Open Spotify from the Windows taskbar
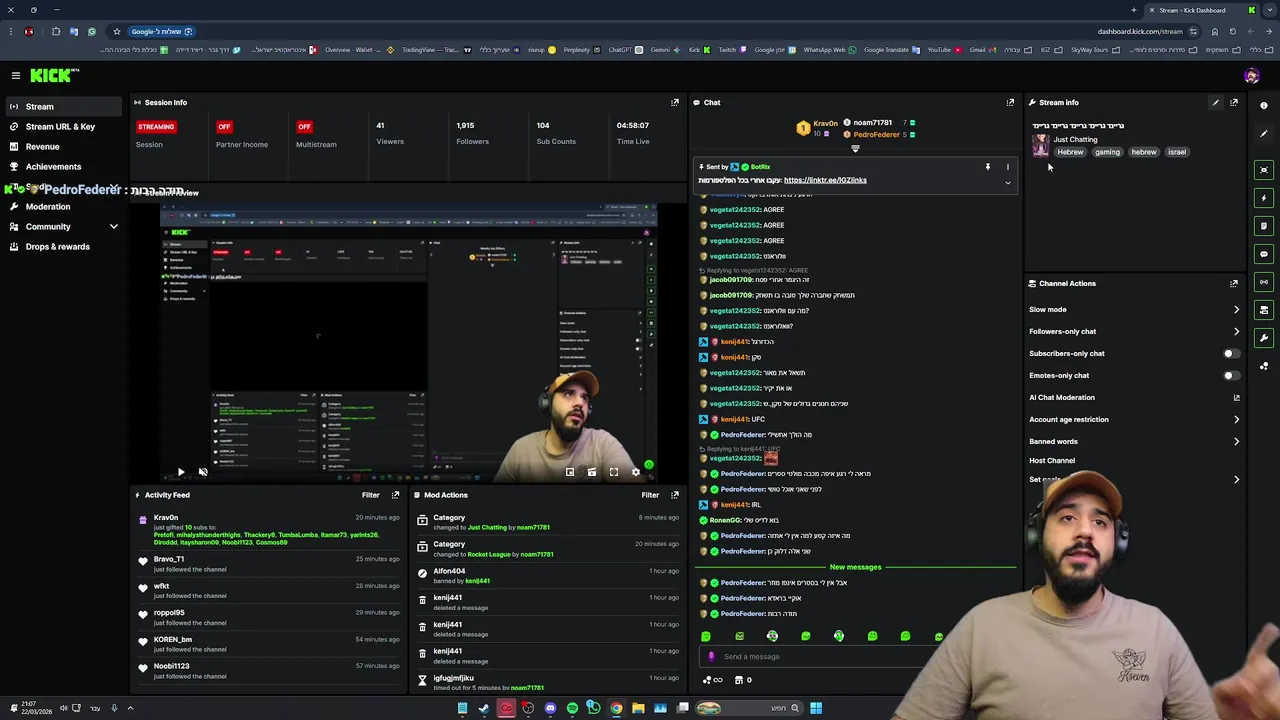Screen dimensions: 1280x720 (572, 708)
